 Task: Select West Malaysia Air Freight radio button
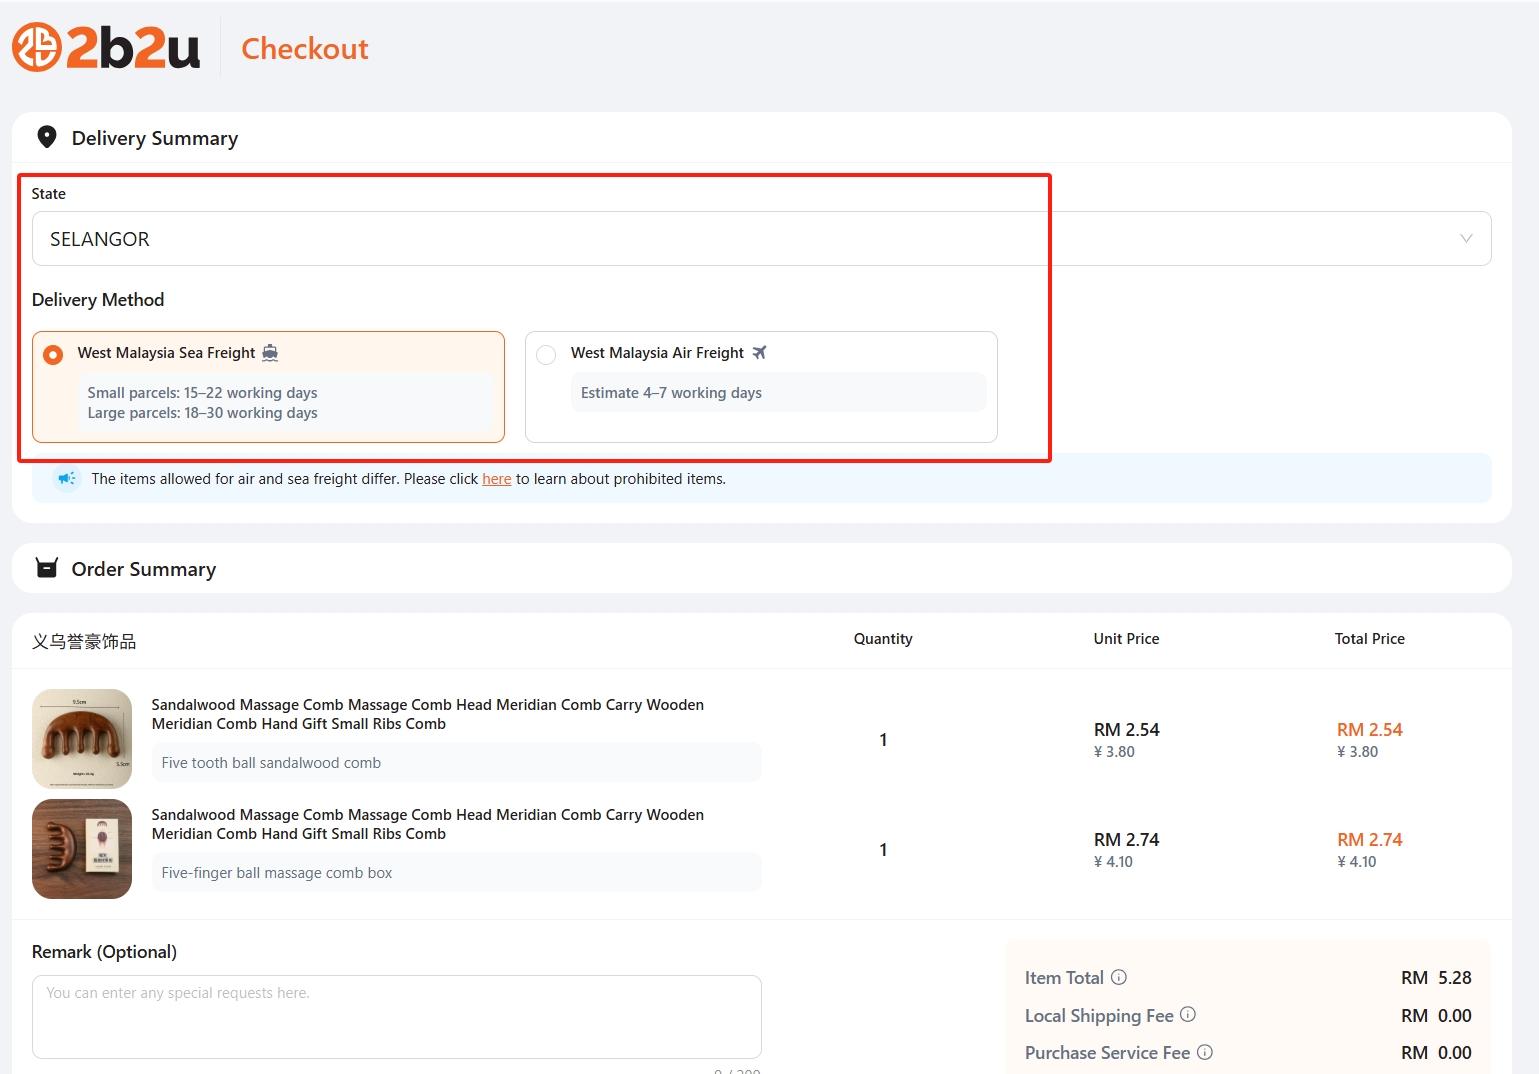[546, 355]
